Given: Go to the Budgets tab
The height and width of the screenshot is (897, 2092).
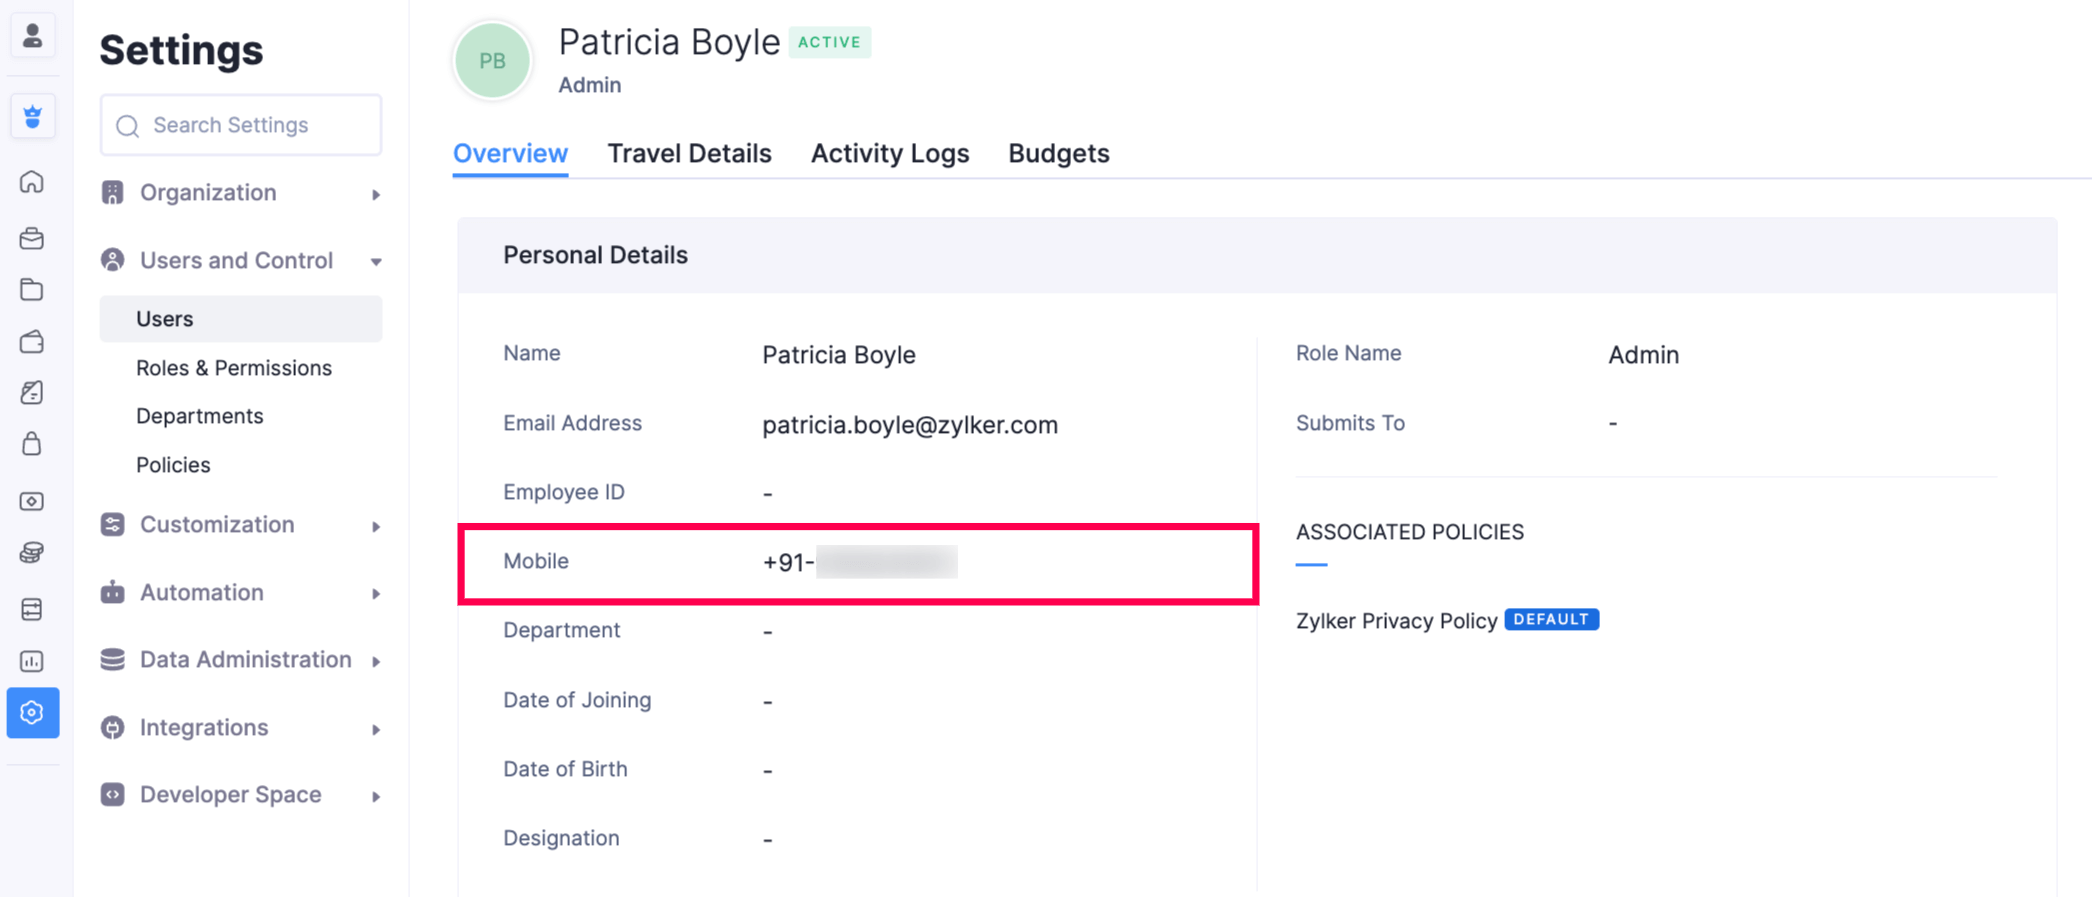Looking at the screenshot, I should (1058, 153).
